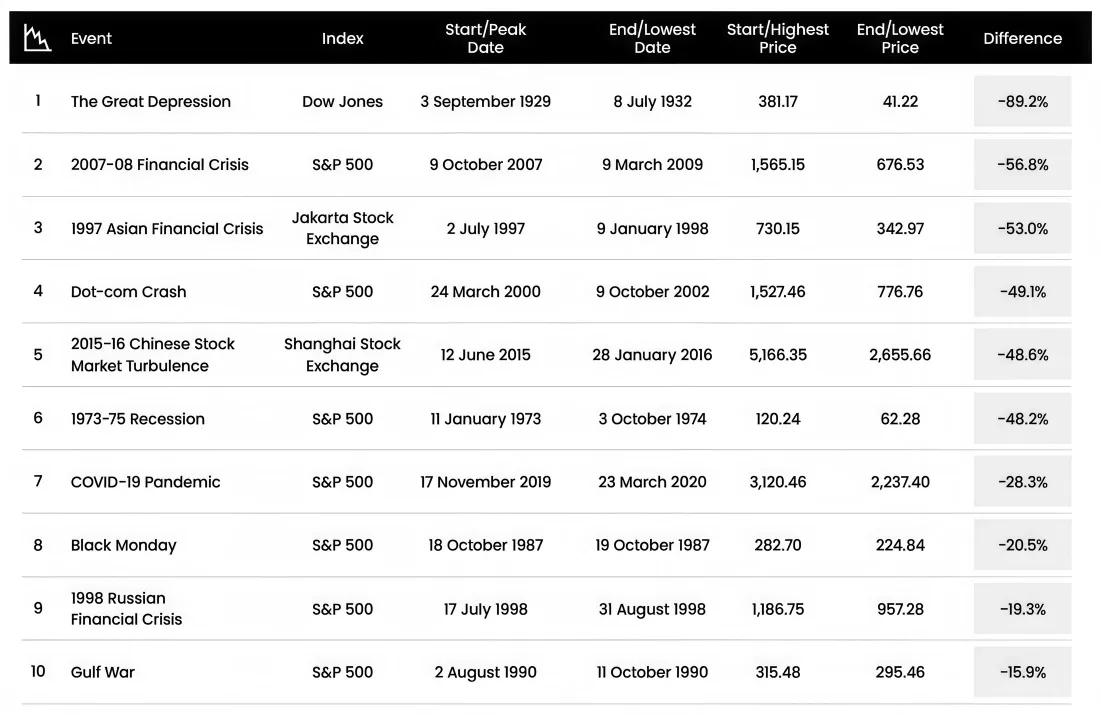Click the -49.1% difference cell
1101x715 pixels.
pyautogui.click(x=1022, y=292)
